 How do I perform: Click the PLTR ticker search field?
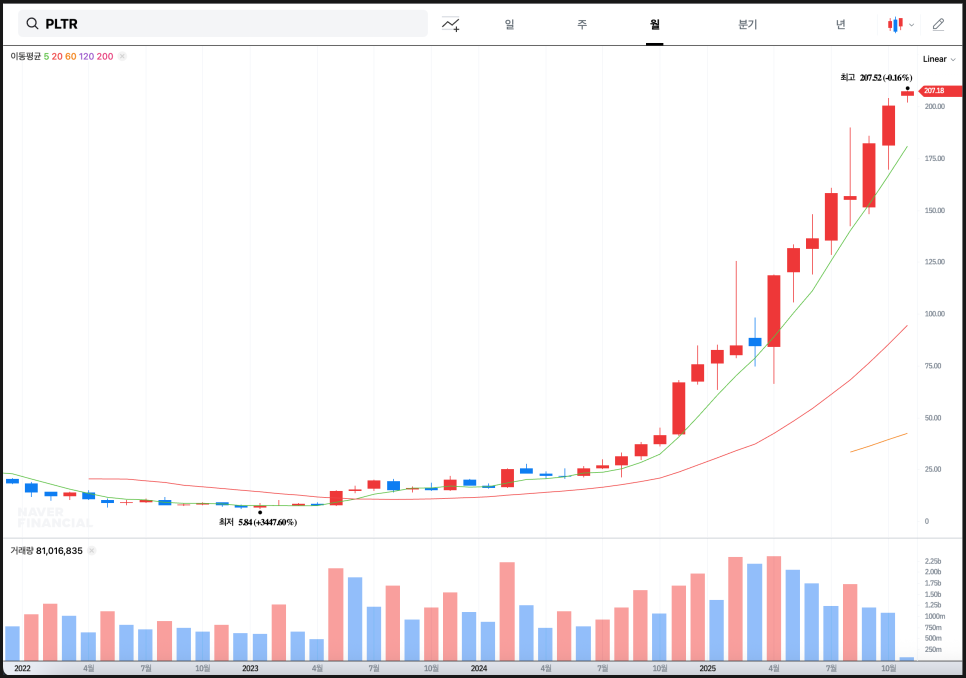tap(230, 24)
